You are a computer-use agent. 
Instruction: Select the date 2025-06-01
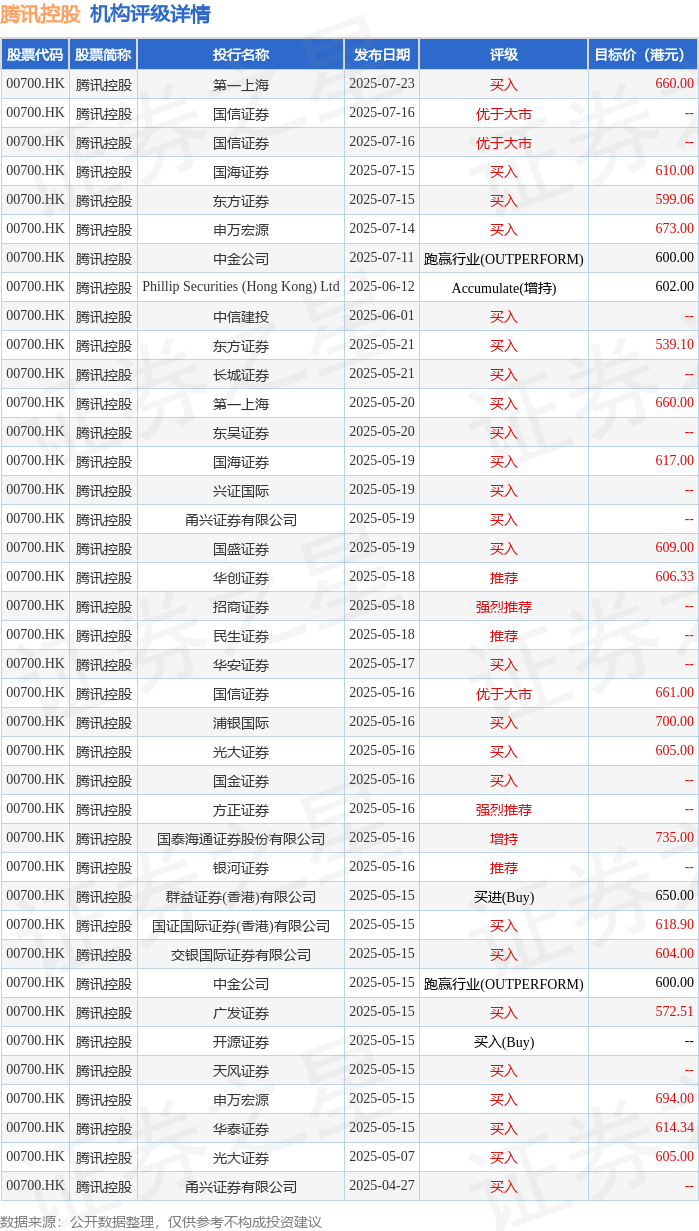tap(381, 316)
